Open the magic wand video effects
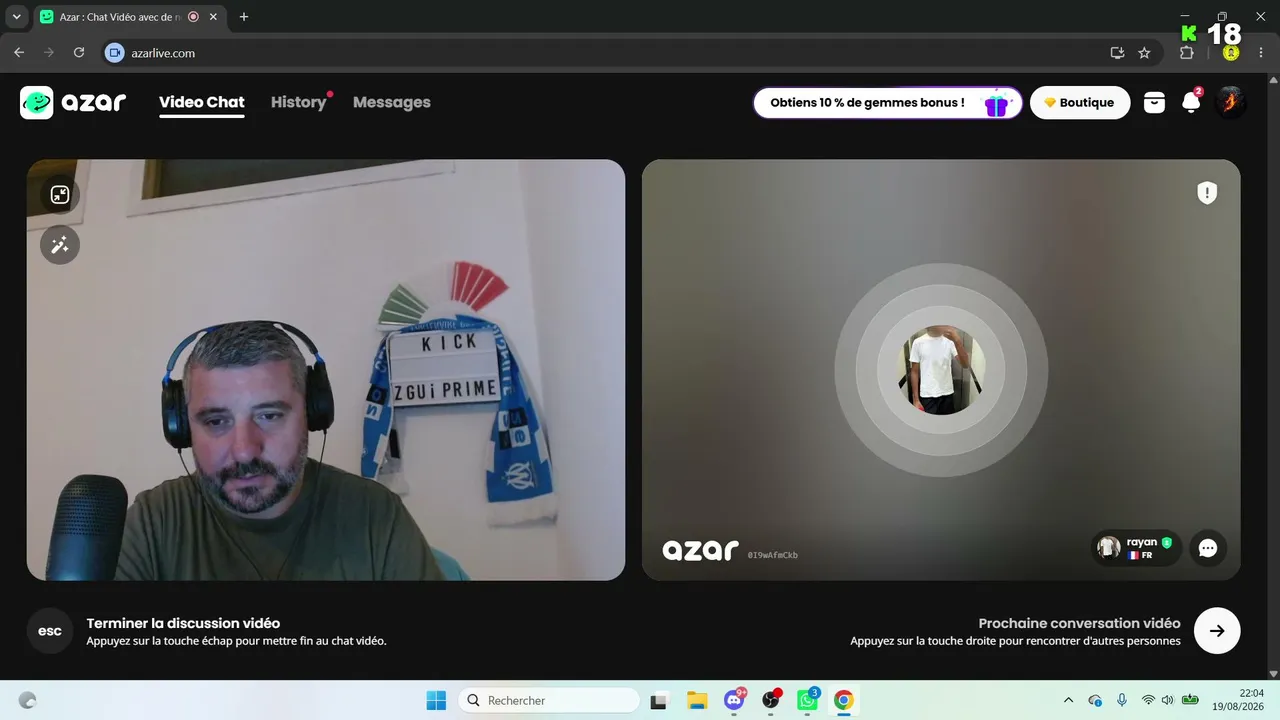1280x720 pixels. (x=60, y=244)
